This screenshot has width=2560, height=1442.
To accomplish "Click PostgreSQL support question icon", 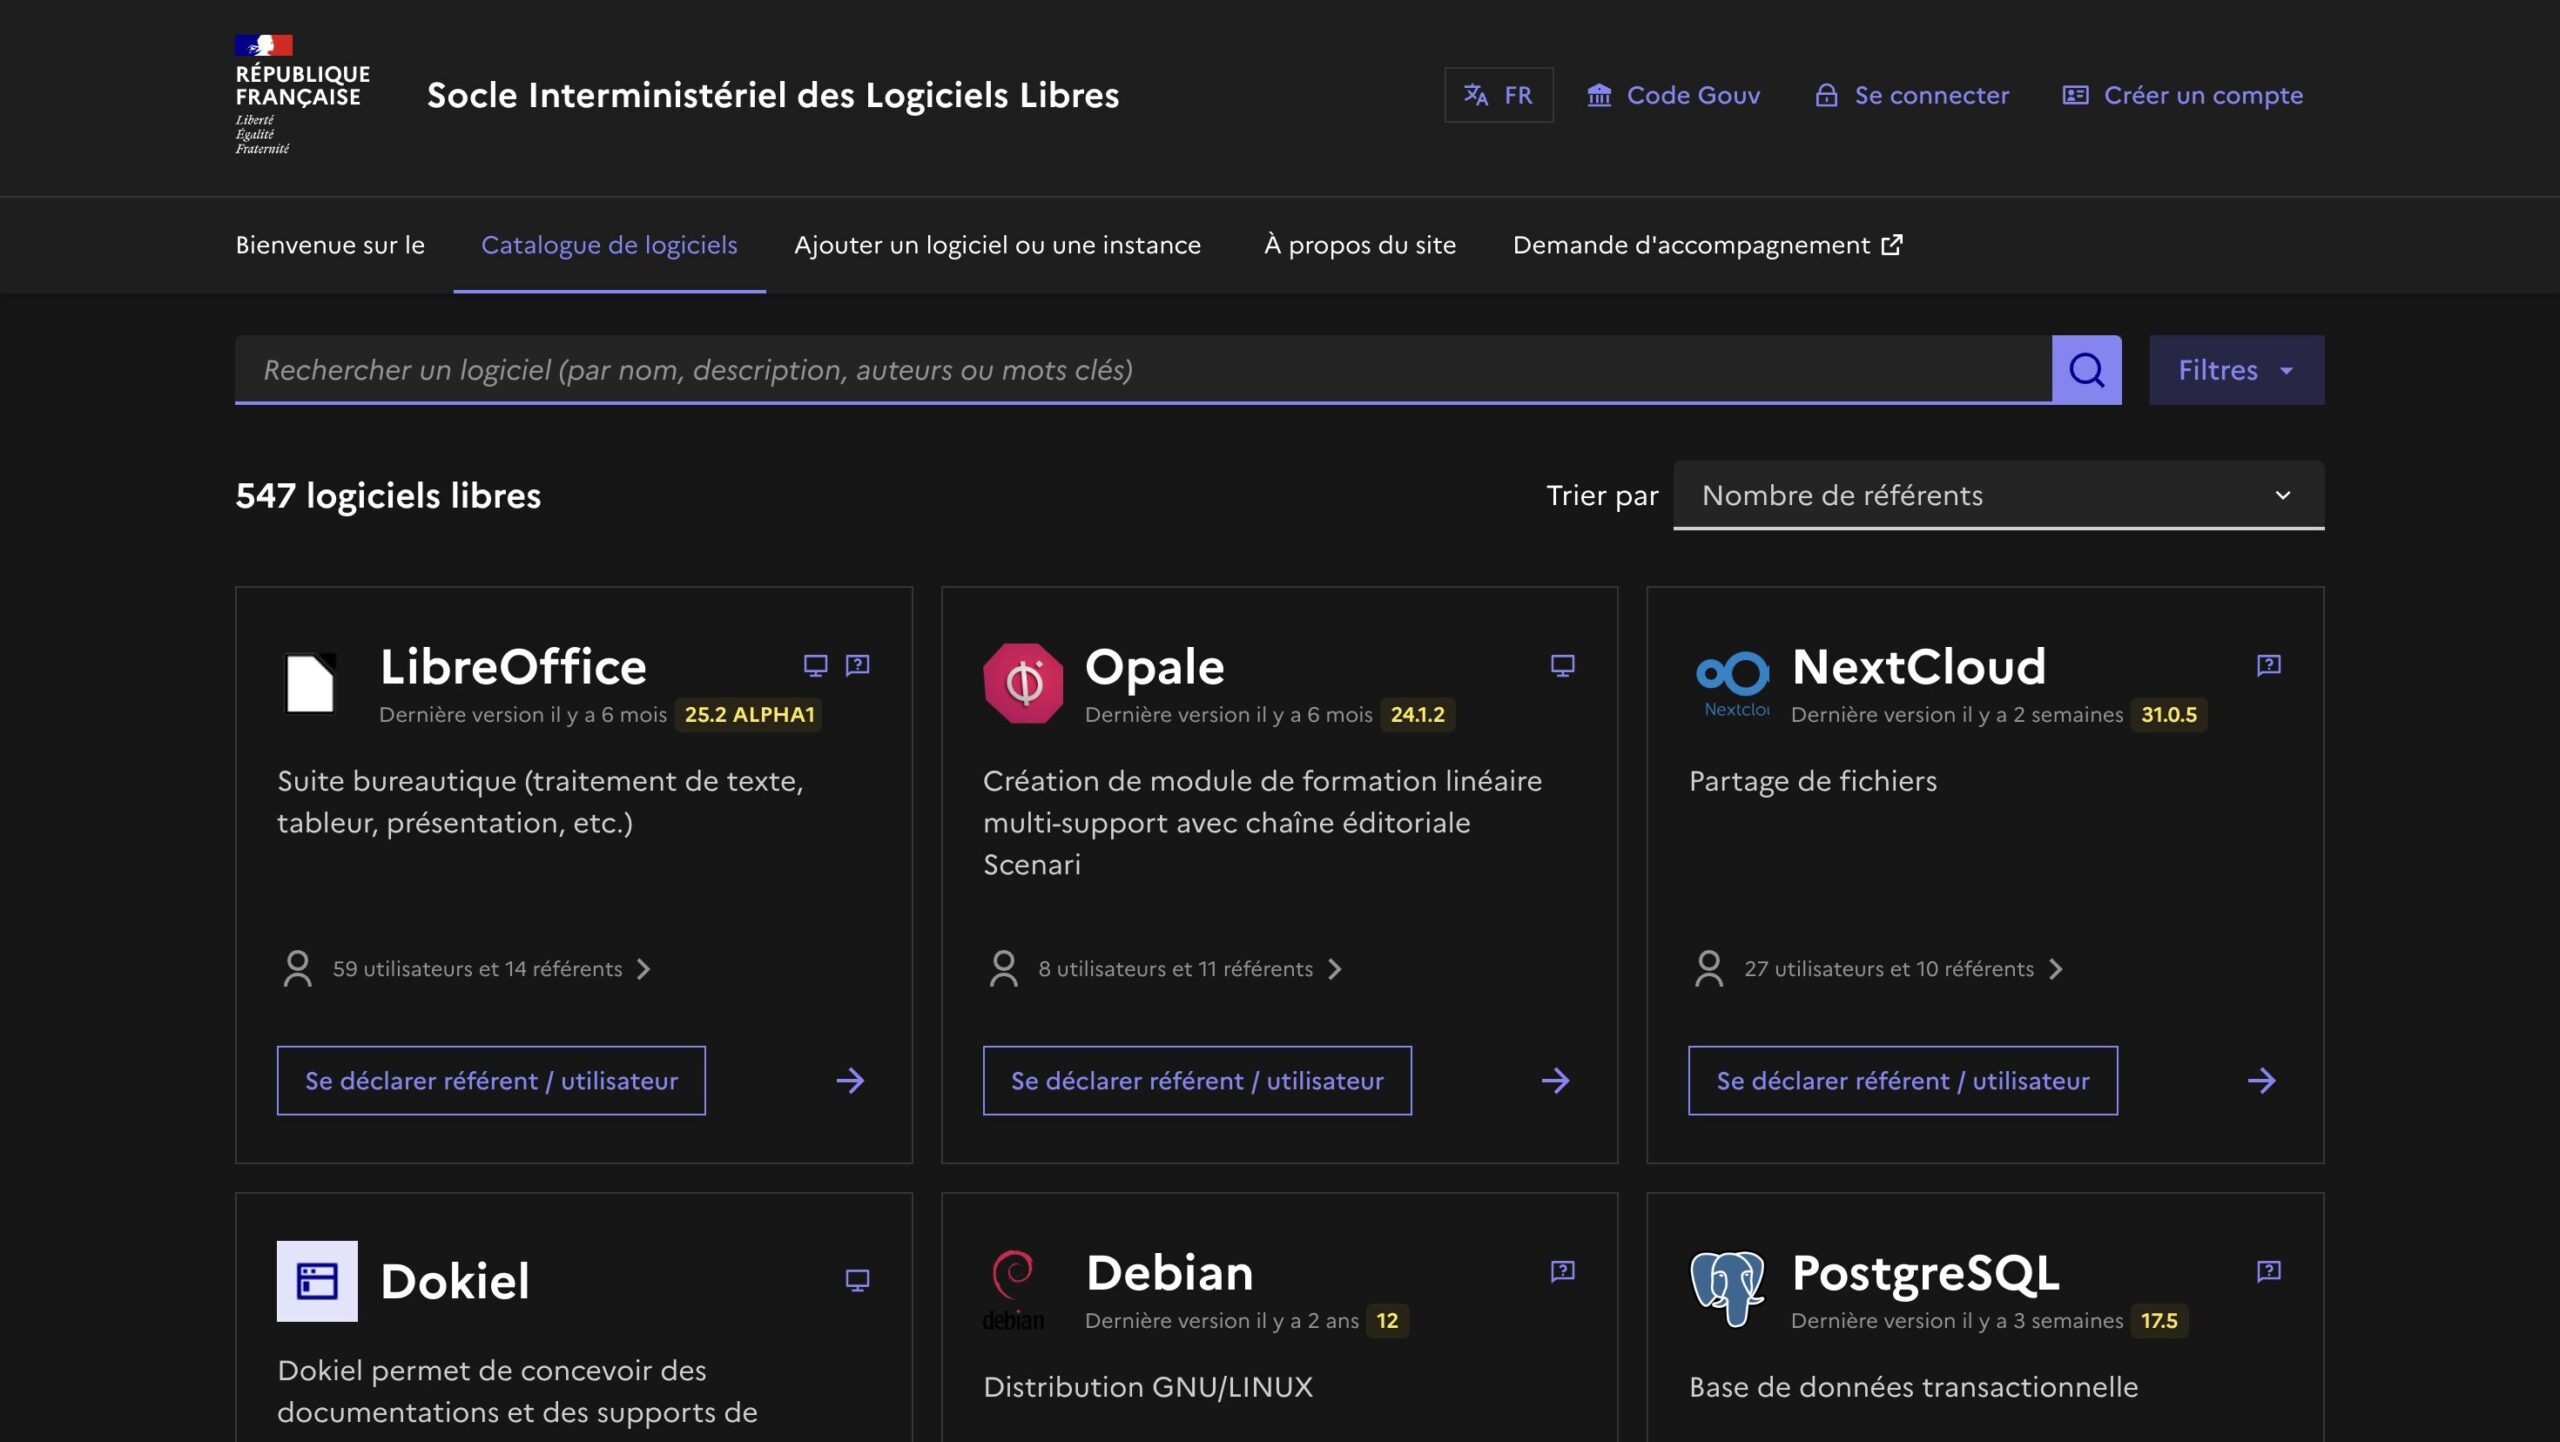I will (2268, 1271).
